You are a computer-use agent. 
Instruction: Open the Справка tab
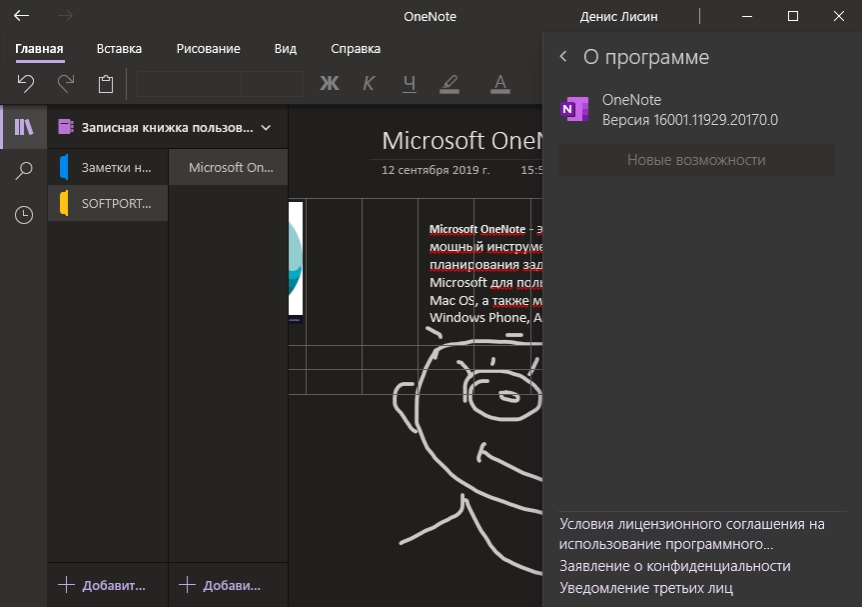[x=355, y=49]
